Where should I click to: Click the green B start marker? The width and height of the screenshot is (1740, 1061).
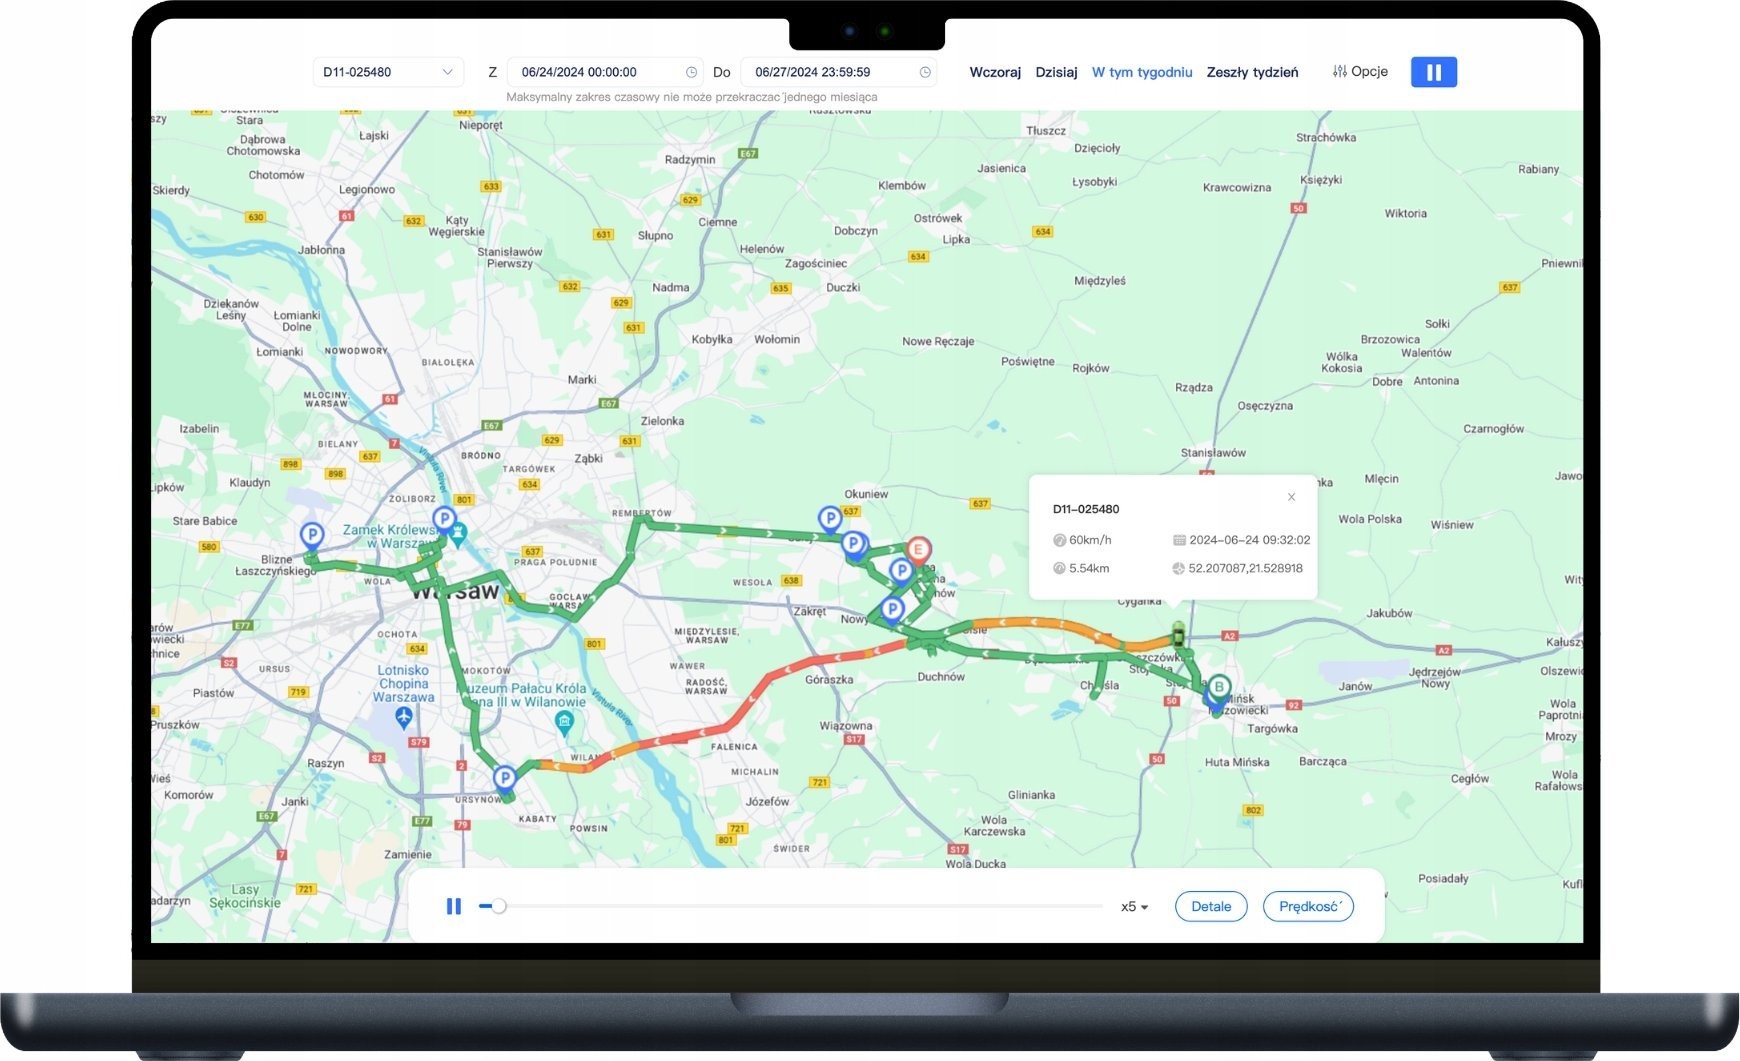[1219, 687]
